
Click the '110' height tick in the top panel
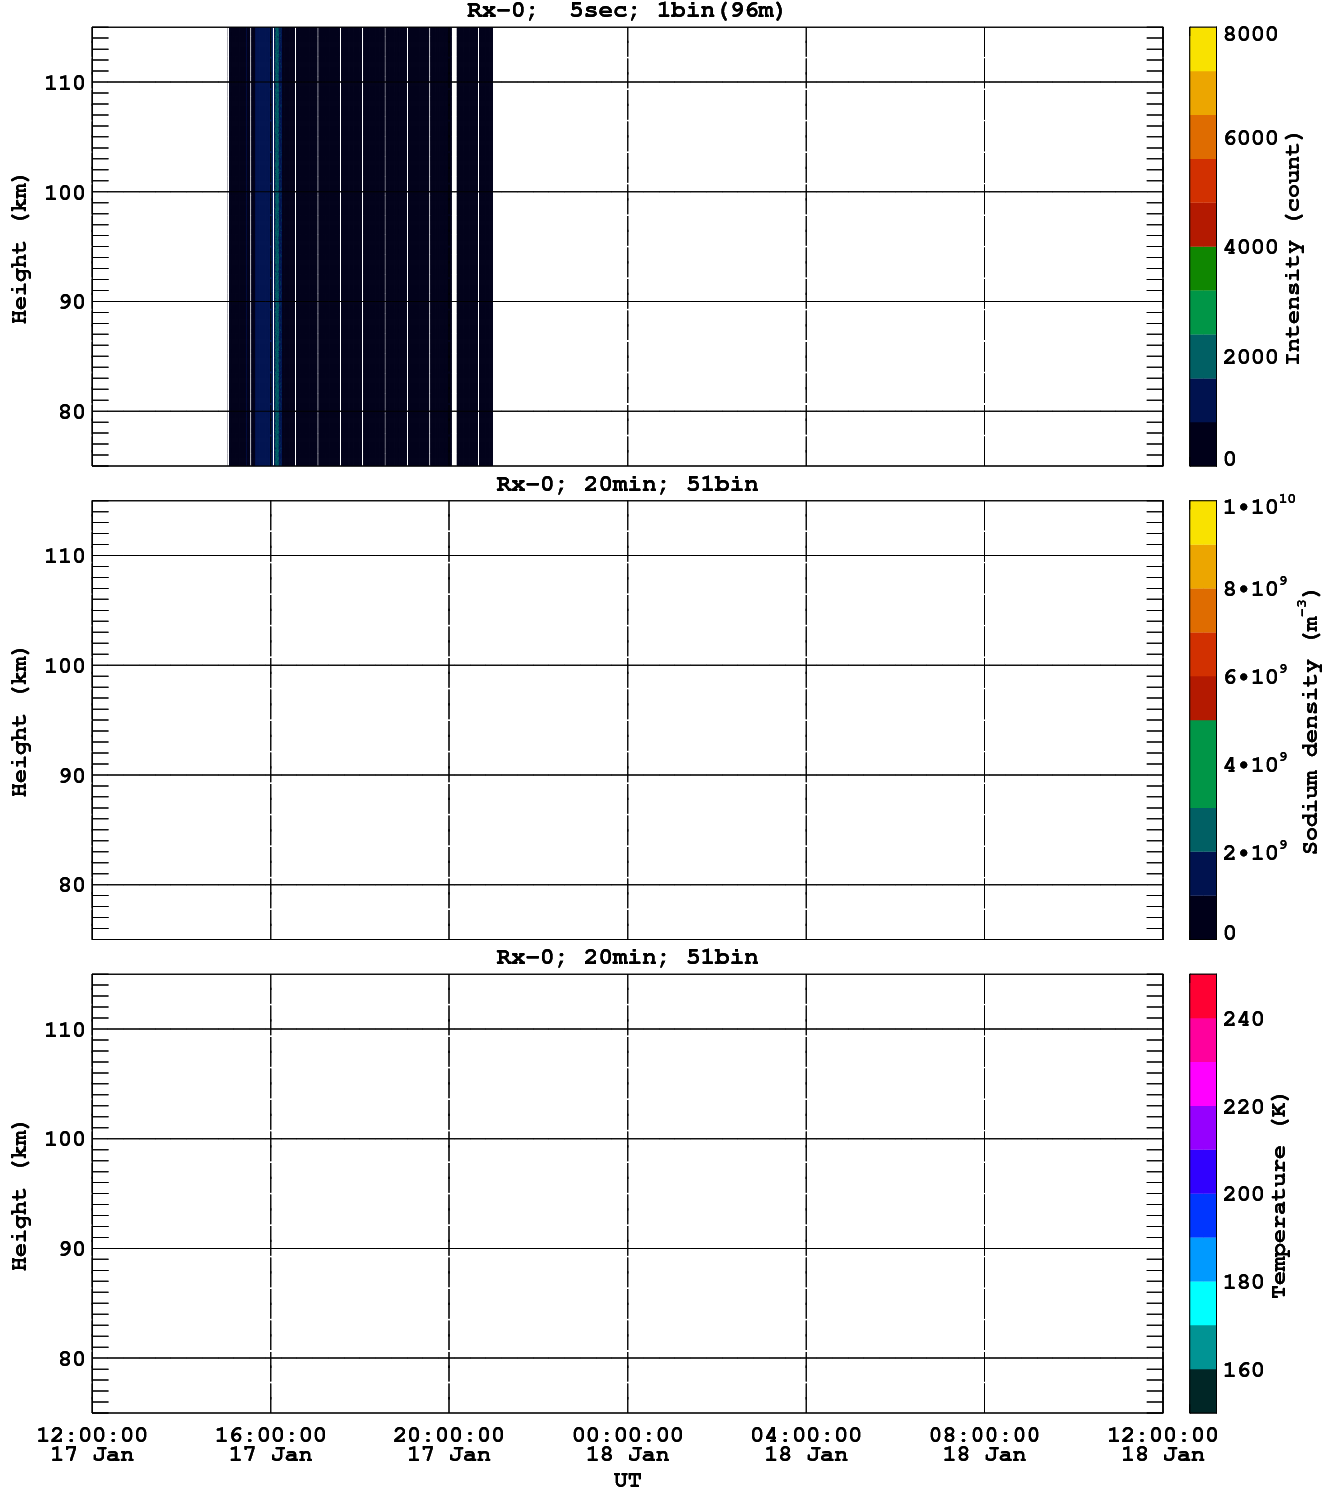[x=65, y=83]
